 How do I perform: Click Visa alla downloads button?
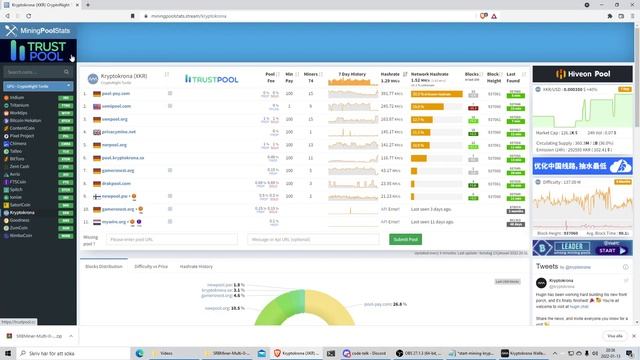(x=615, y=336)
